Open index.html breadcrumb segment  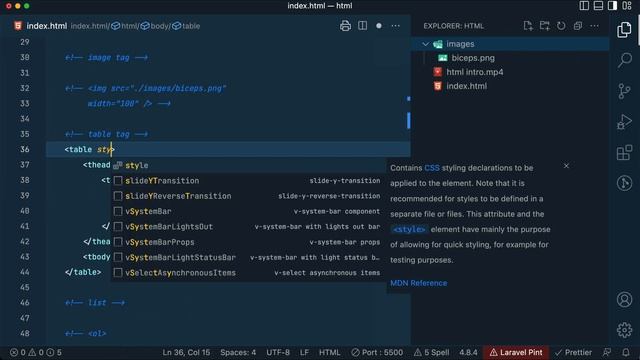coord(89,26)
